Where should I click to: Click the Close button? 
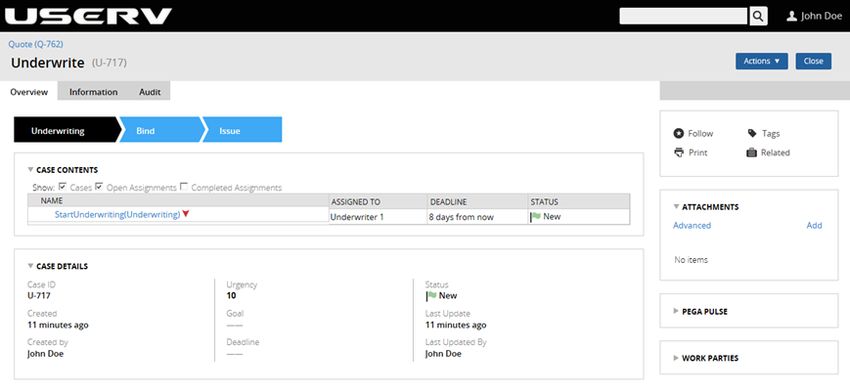pyautogui.click(x=813, y=61)
